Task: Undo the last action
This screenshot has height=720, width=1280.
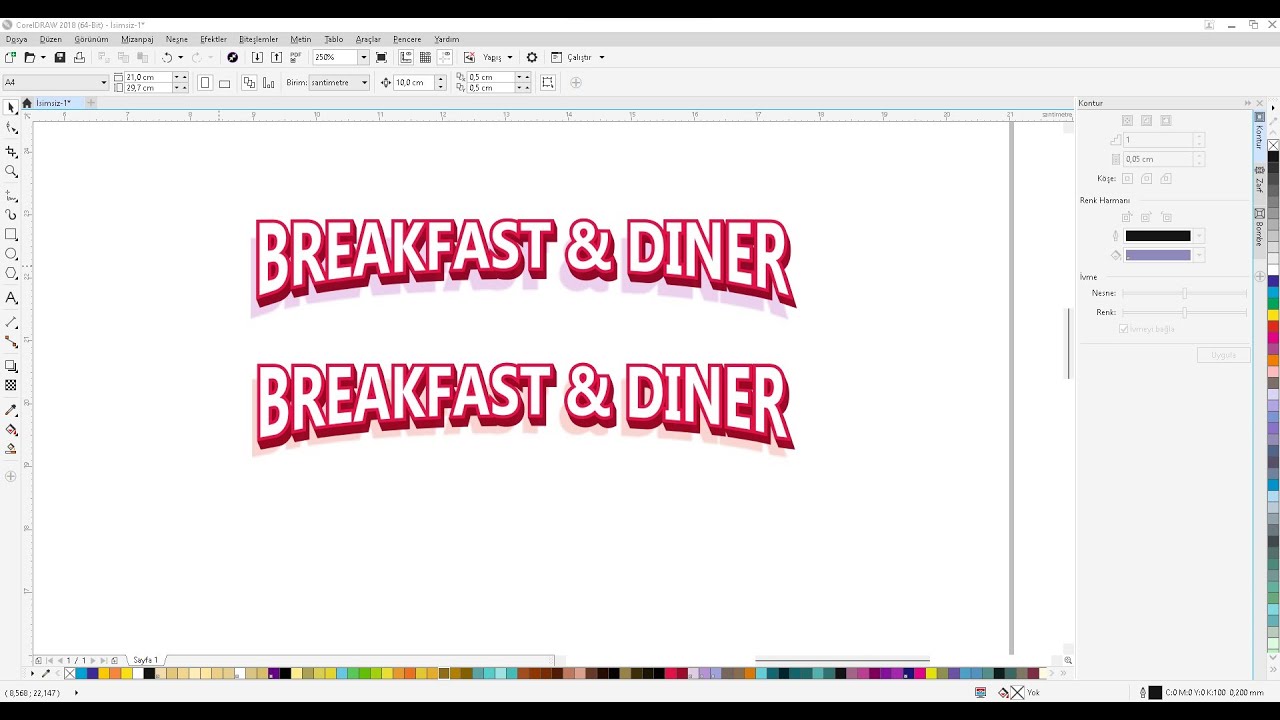Action: pyautogui.click(x=167, y=57)
